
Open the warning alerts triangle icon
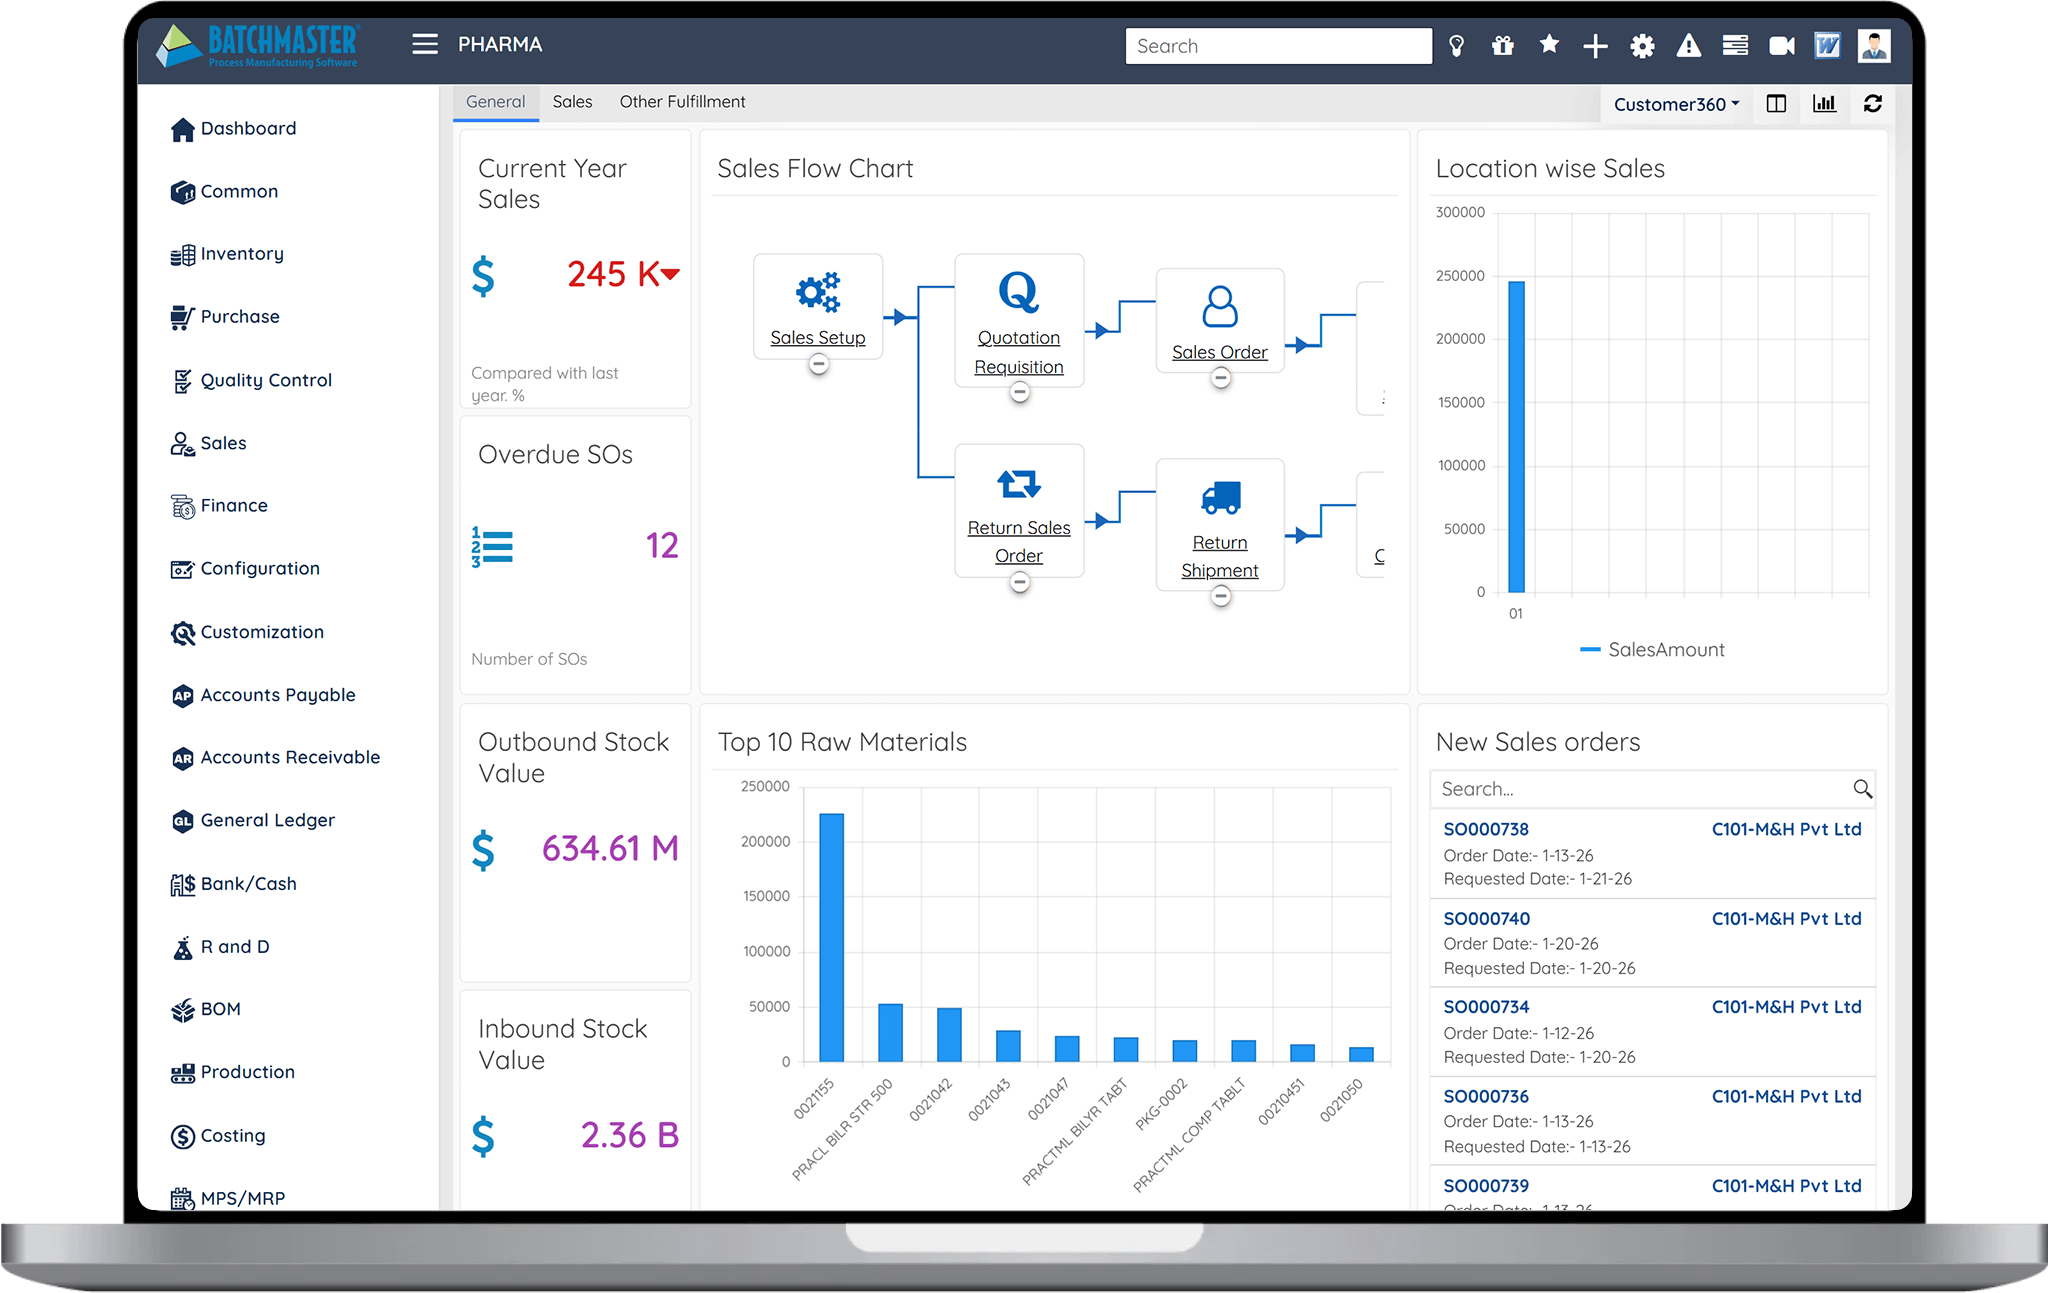1688,46
